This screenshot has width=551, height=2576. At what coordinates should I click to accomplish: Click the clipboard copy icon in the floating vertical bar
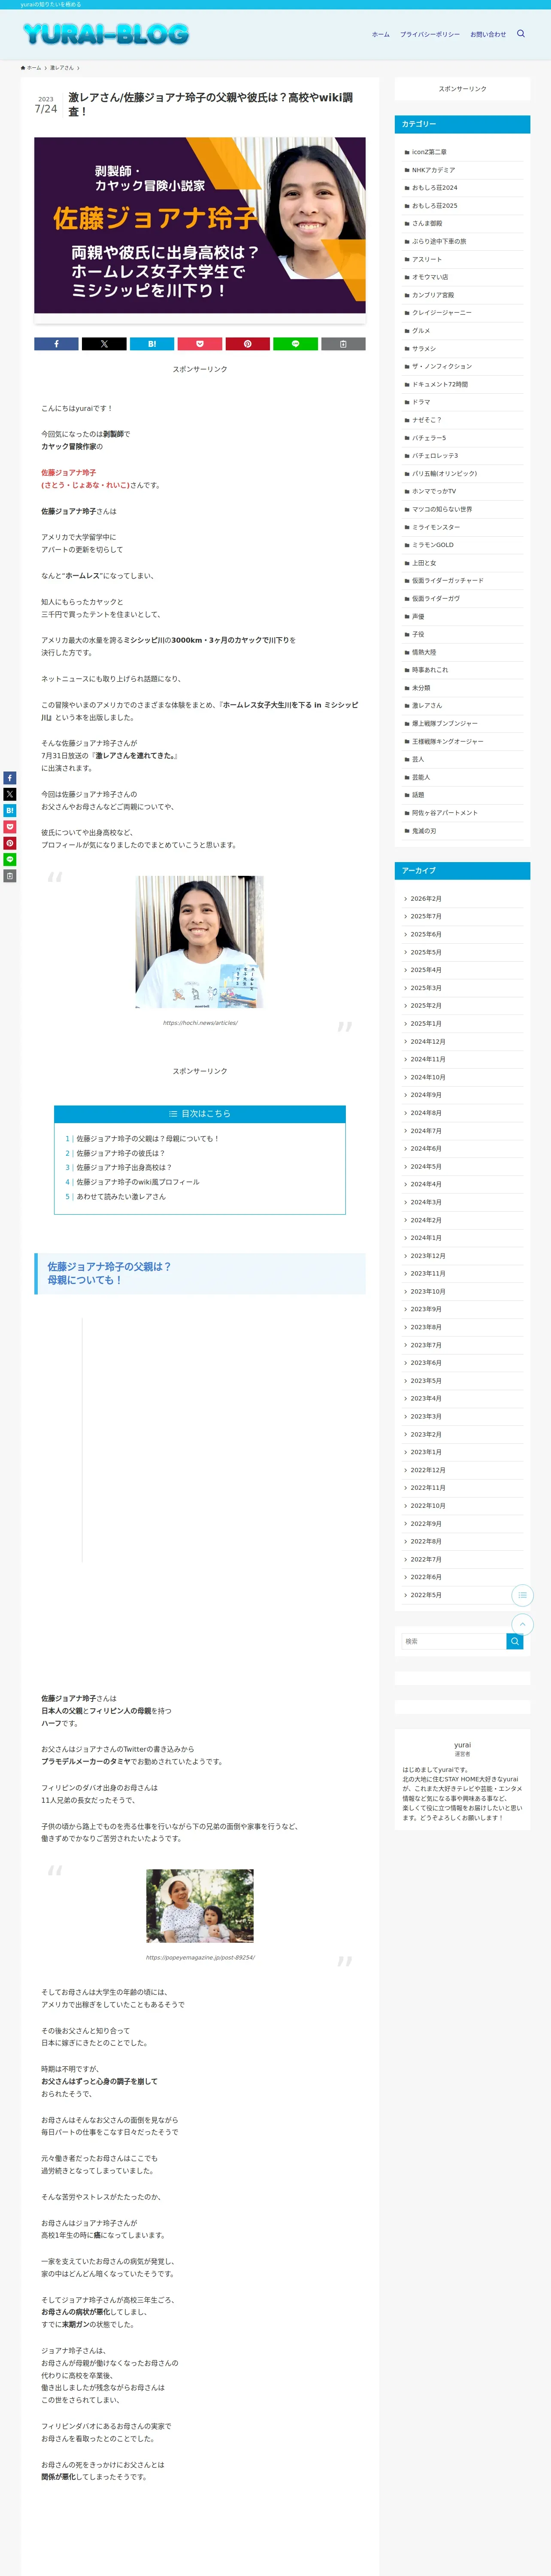10,876
